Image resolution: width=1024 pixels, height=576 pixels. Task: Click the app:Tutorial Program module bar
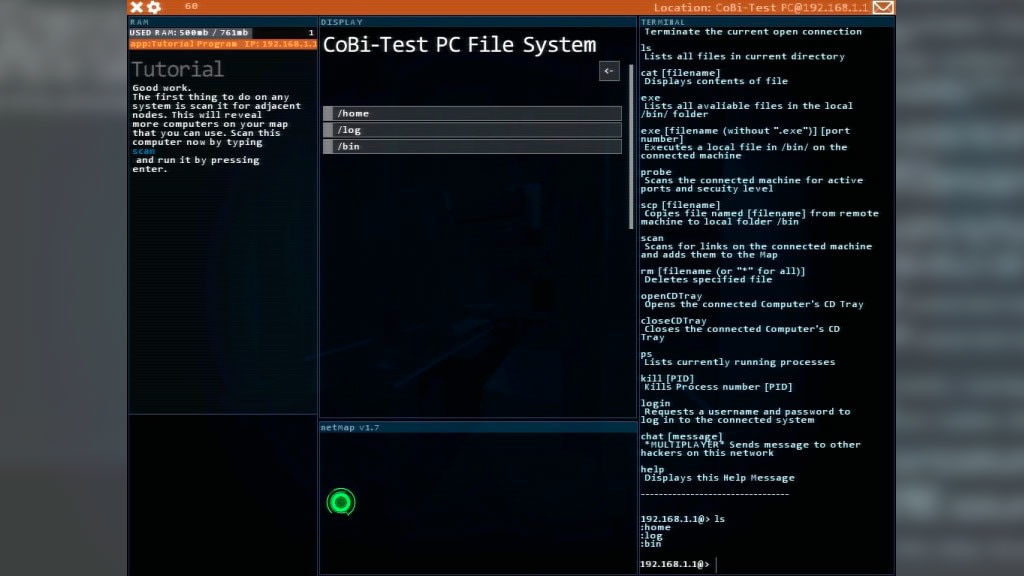pos(222,44)
